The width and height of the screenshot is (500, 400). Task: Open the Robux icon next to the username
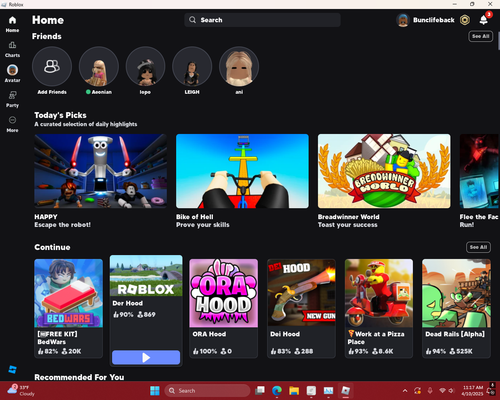[x=465, y=20]
